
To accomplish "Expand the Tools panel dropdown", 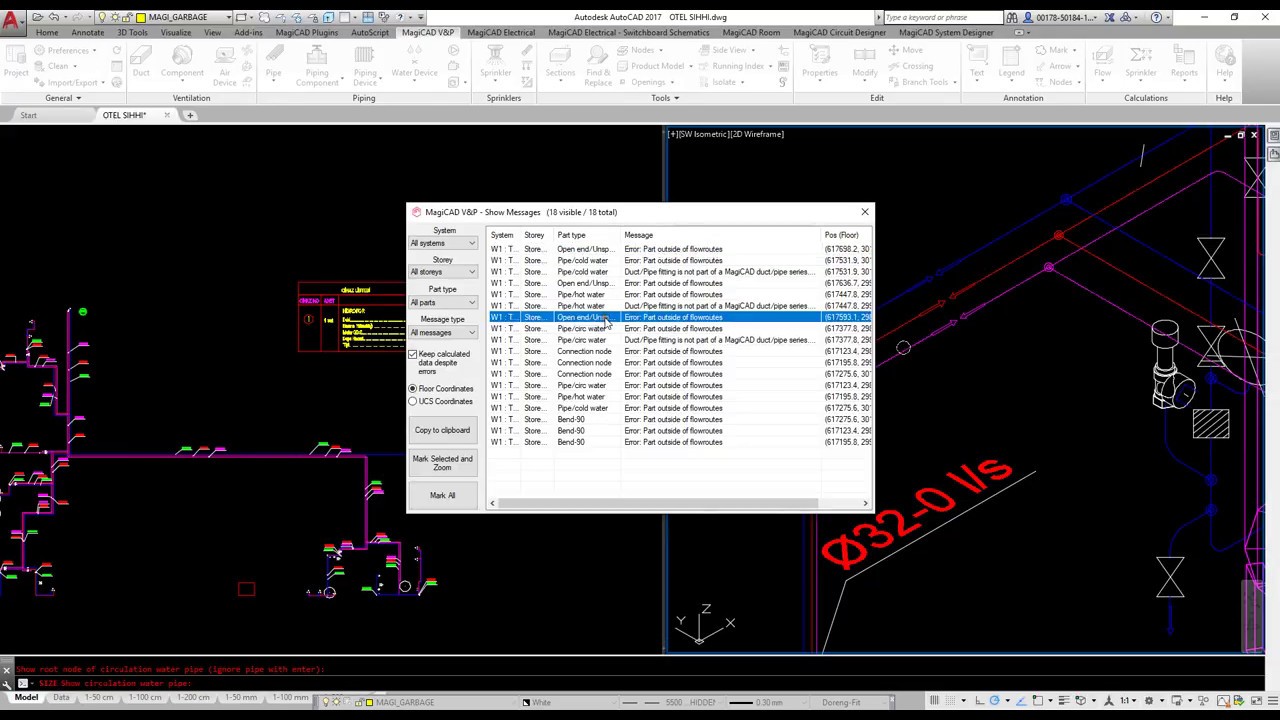I will click(x=665, y=98).
